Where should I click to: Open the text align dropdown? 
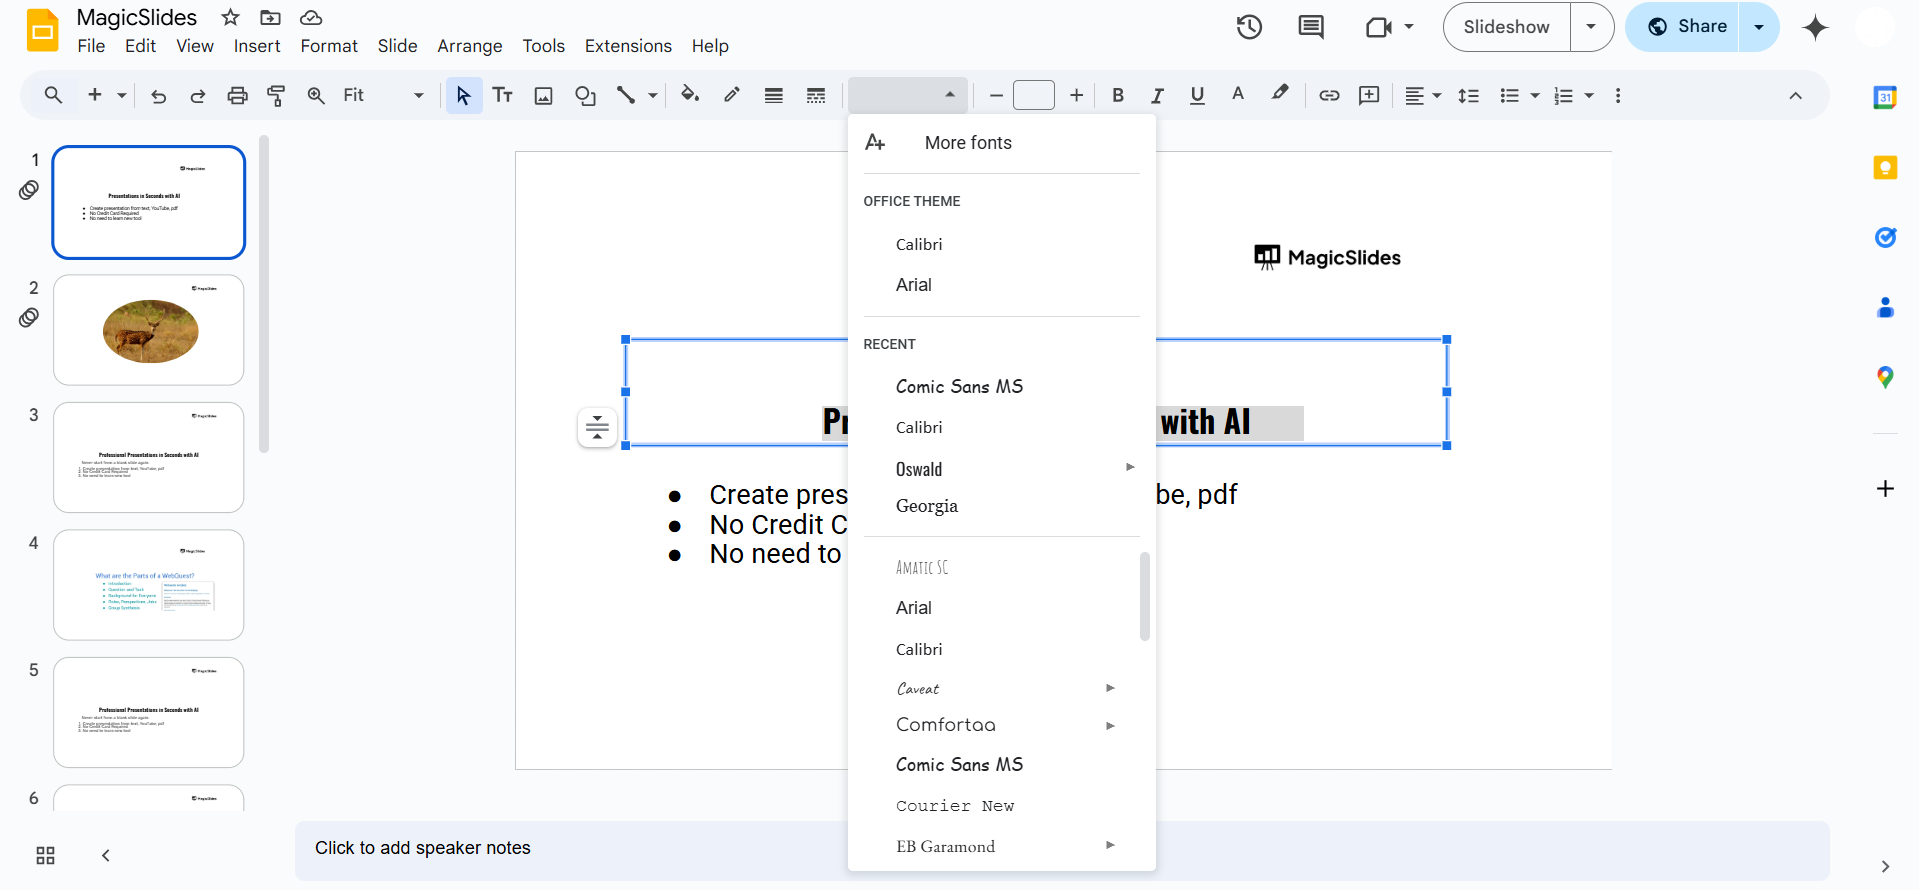tap(1422, 95)
